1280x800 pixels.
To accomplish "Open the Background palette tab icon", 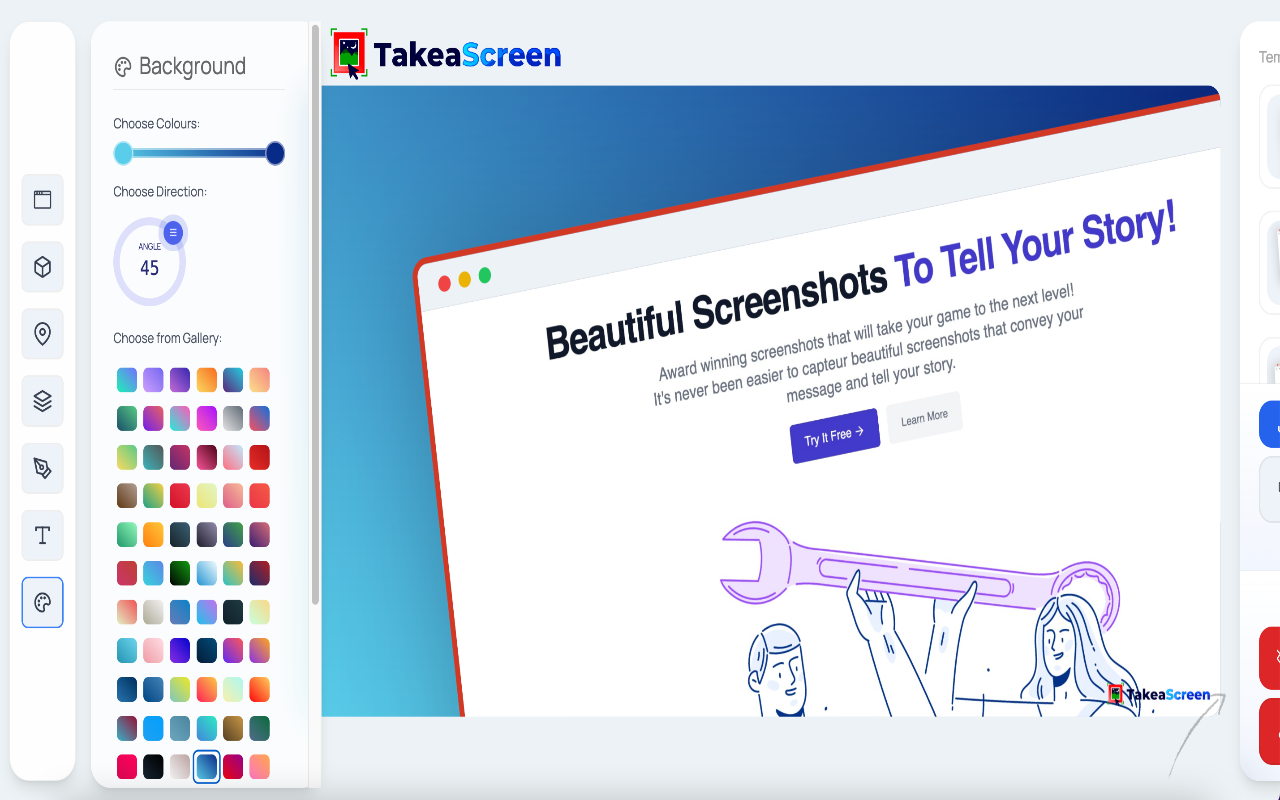I will coord(42,602).
